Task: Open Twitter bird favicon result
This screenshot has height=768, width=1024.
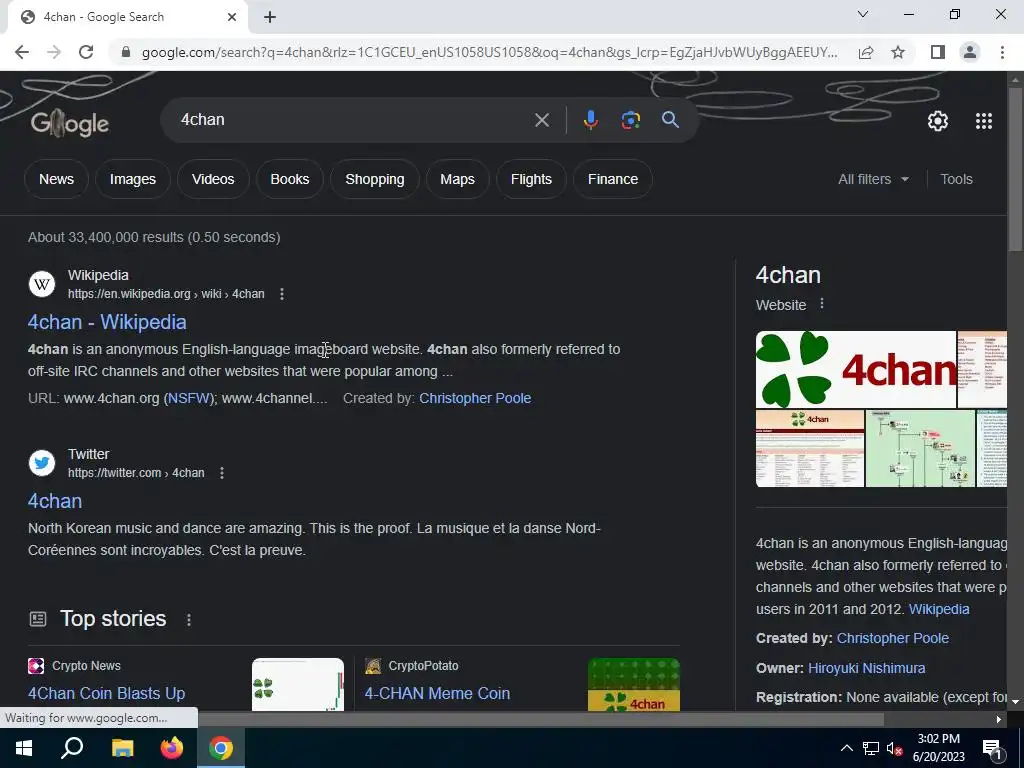Action: pos(42,463)
